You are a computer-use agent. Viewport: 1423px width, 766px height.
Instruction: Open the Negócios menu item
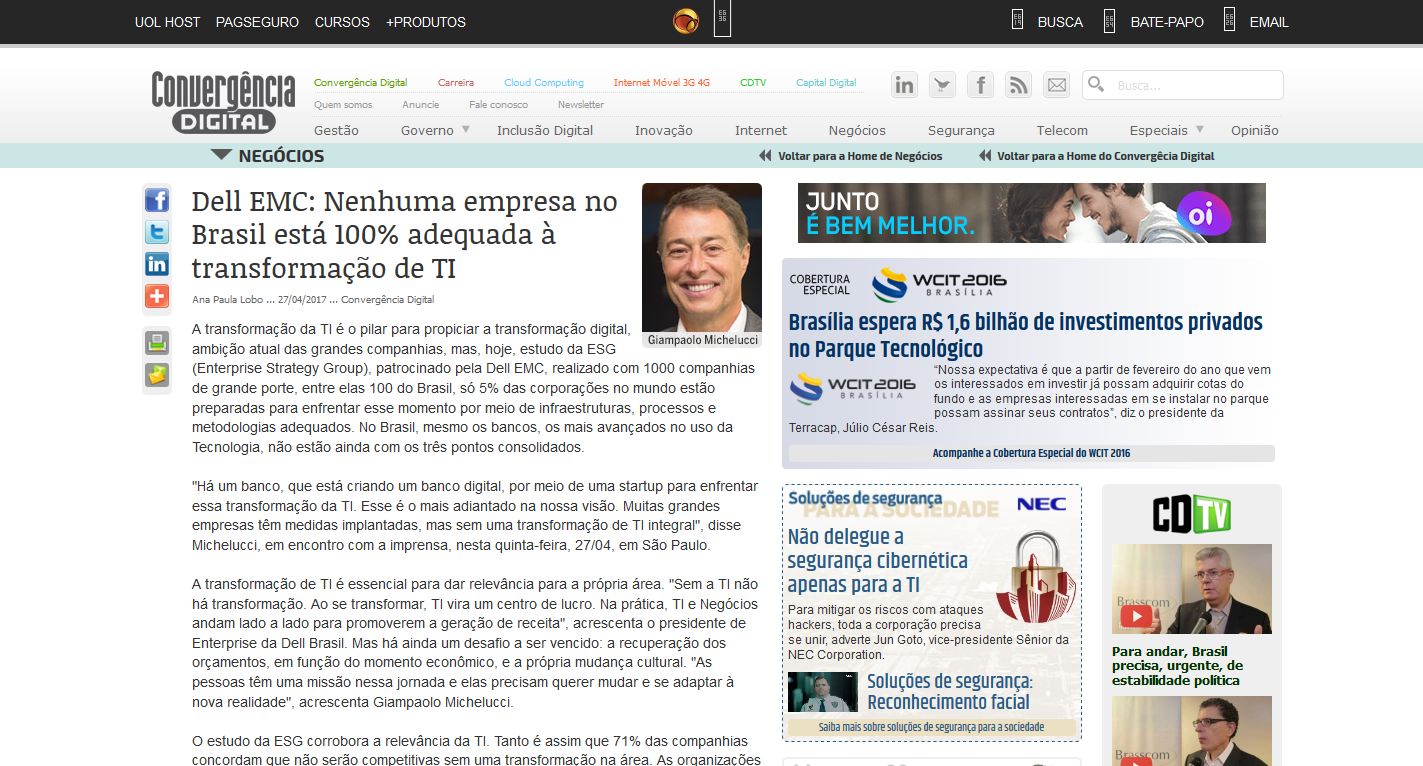click(857, 130)
